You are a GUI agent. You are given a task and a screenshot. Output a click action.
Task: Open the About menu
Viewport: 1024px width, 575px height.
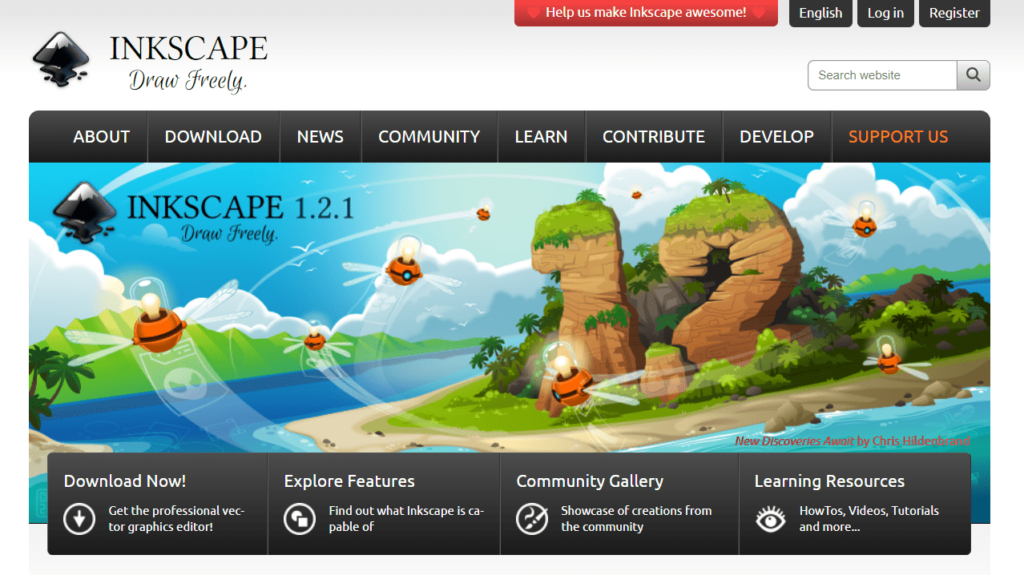pyautogui.click(x=101, y=137)
